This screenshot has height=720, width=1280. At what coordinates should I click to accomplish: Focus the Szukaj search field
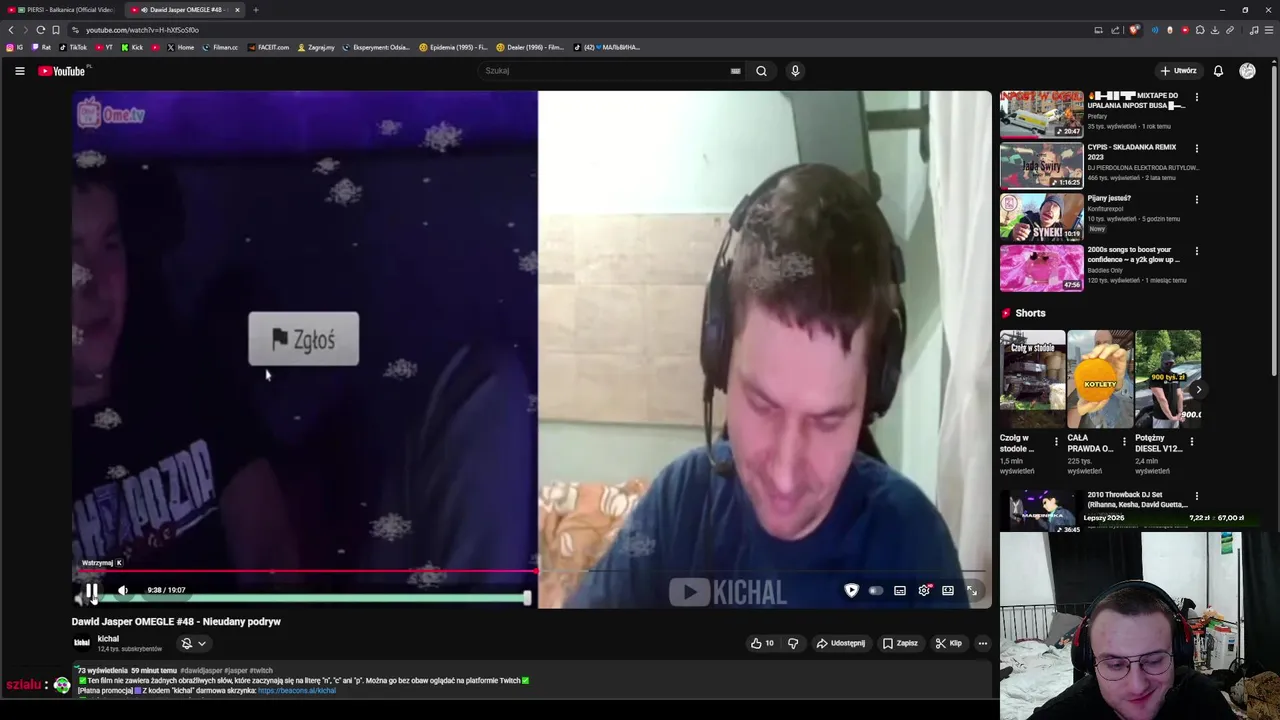pyautogui.click(x=605, y=71)
